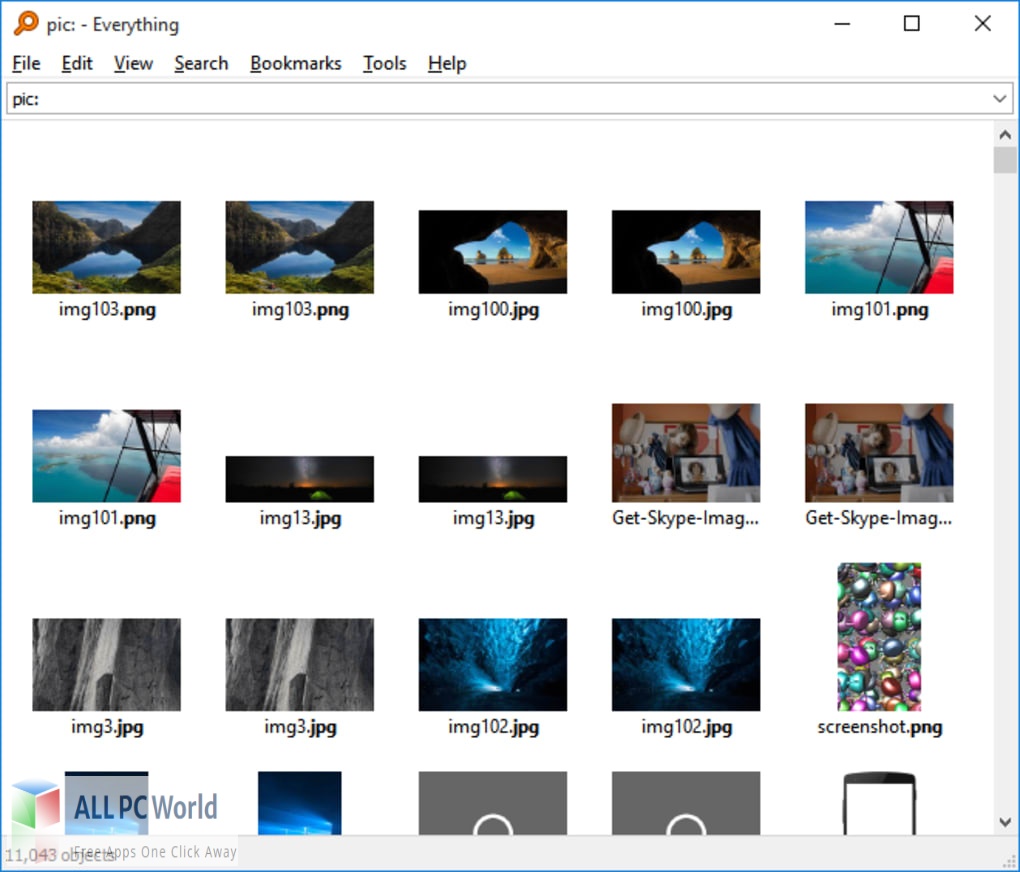Select the phone outline thumbnail in bottom row
1020x872 pixels.
click(879, 803)
